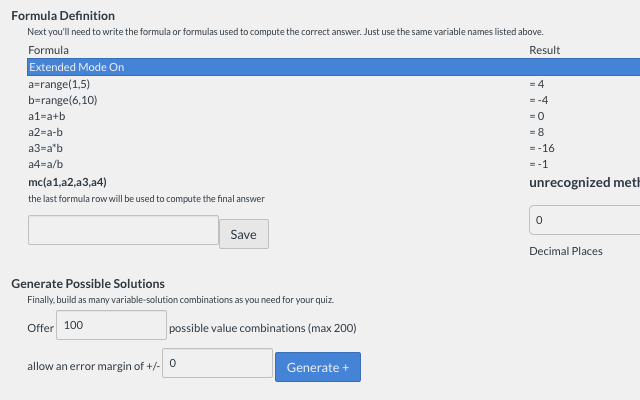Click the Formula column header

[49, 50]
